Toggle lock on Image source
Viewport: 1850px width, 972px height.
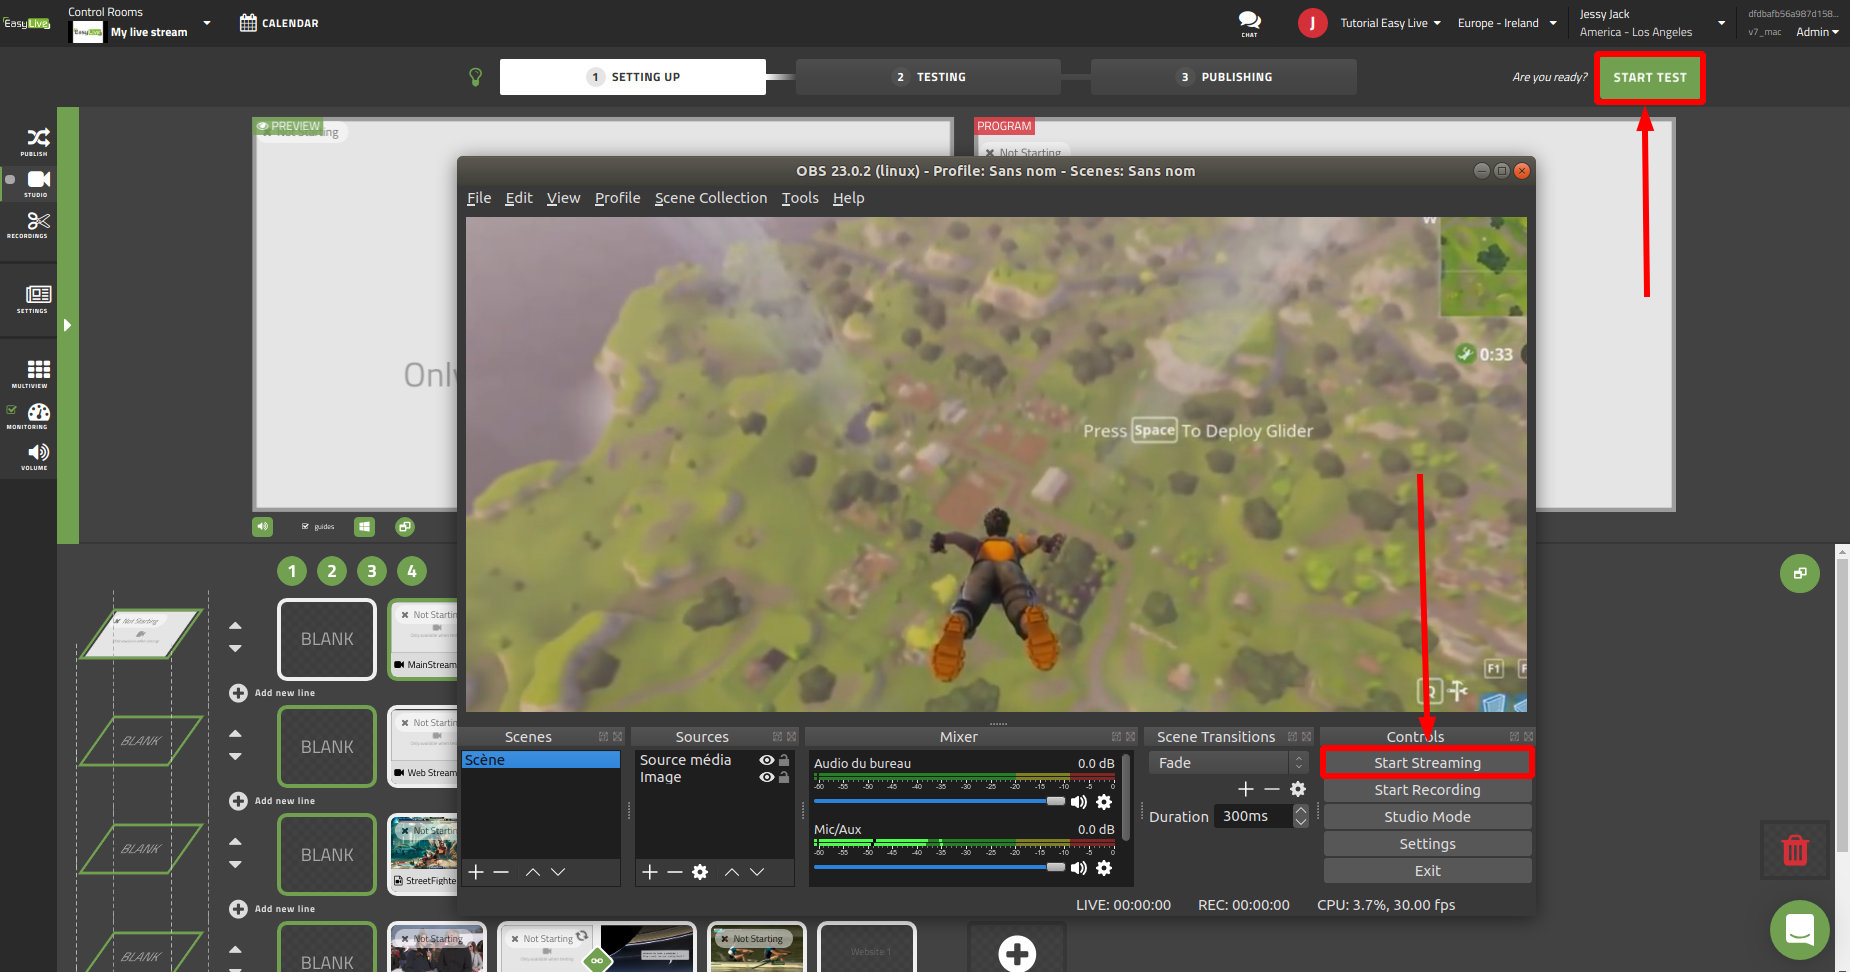pyautogui.click(x=784, y=777)
